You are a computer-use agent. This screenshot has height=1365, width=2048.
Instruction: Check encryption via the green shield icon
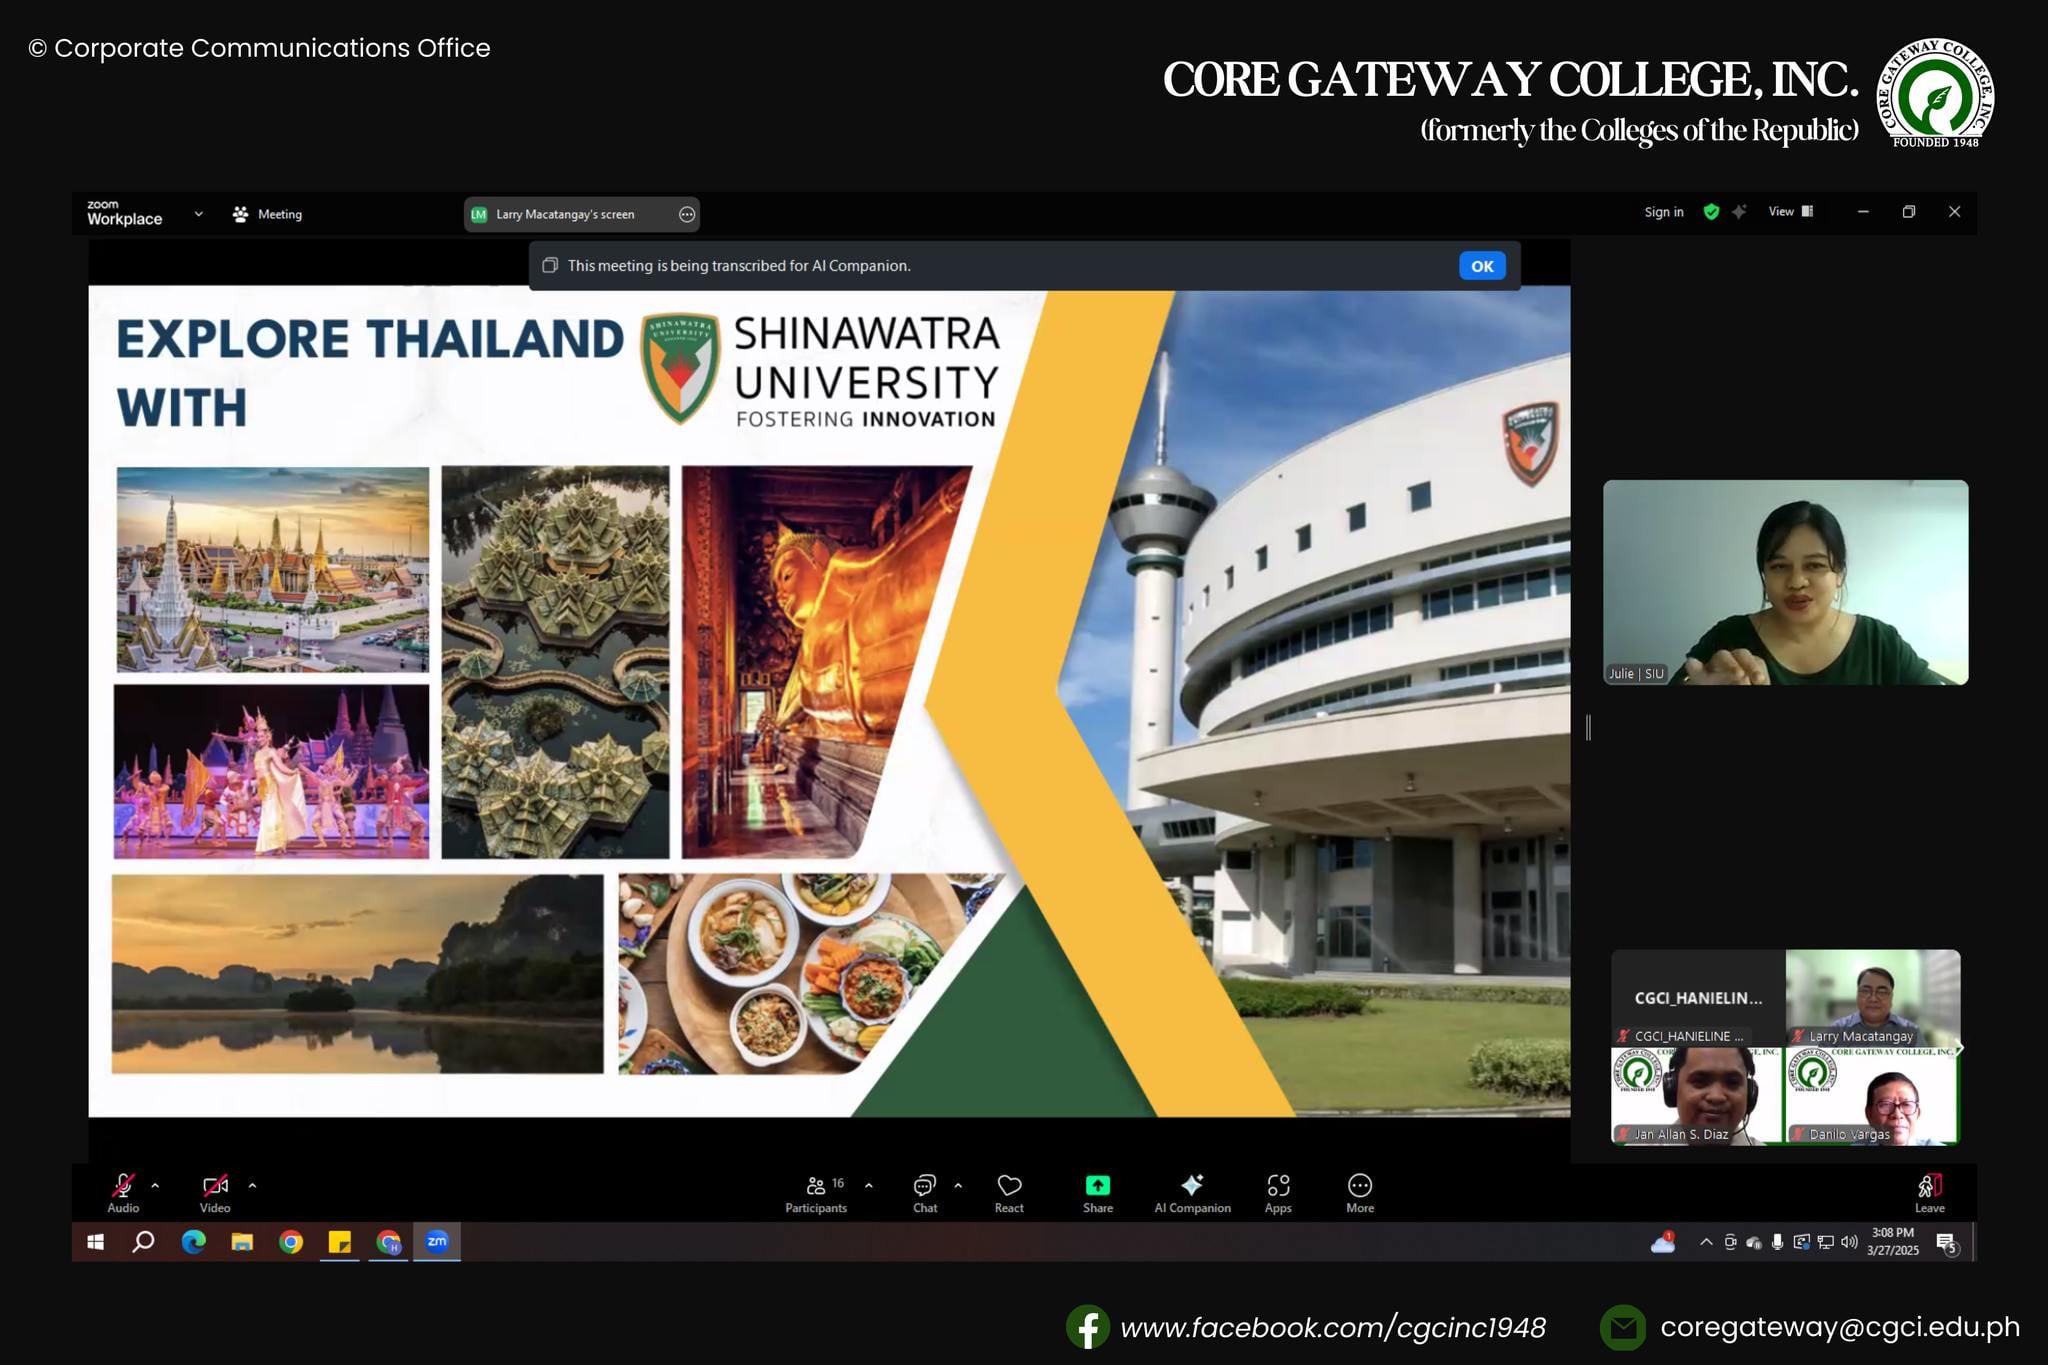(x=1711, y=212)
